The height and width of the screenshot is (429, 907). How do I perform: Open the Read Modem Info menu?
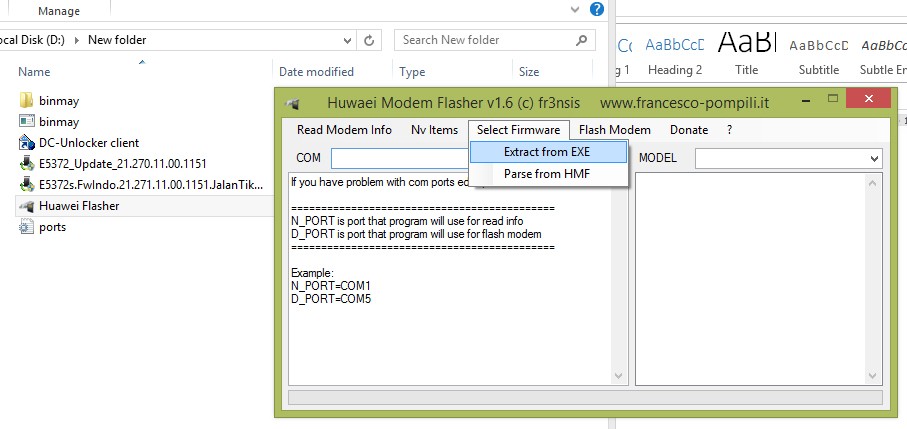344,130
